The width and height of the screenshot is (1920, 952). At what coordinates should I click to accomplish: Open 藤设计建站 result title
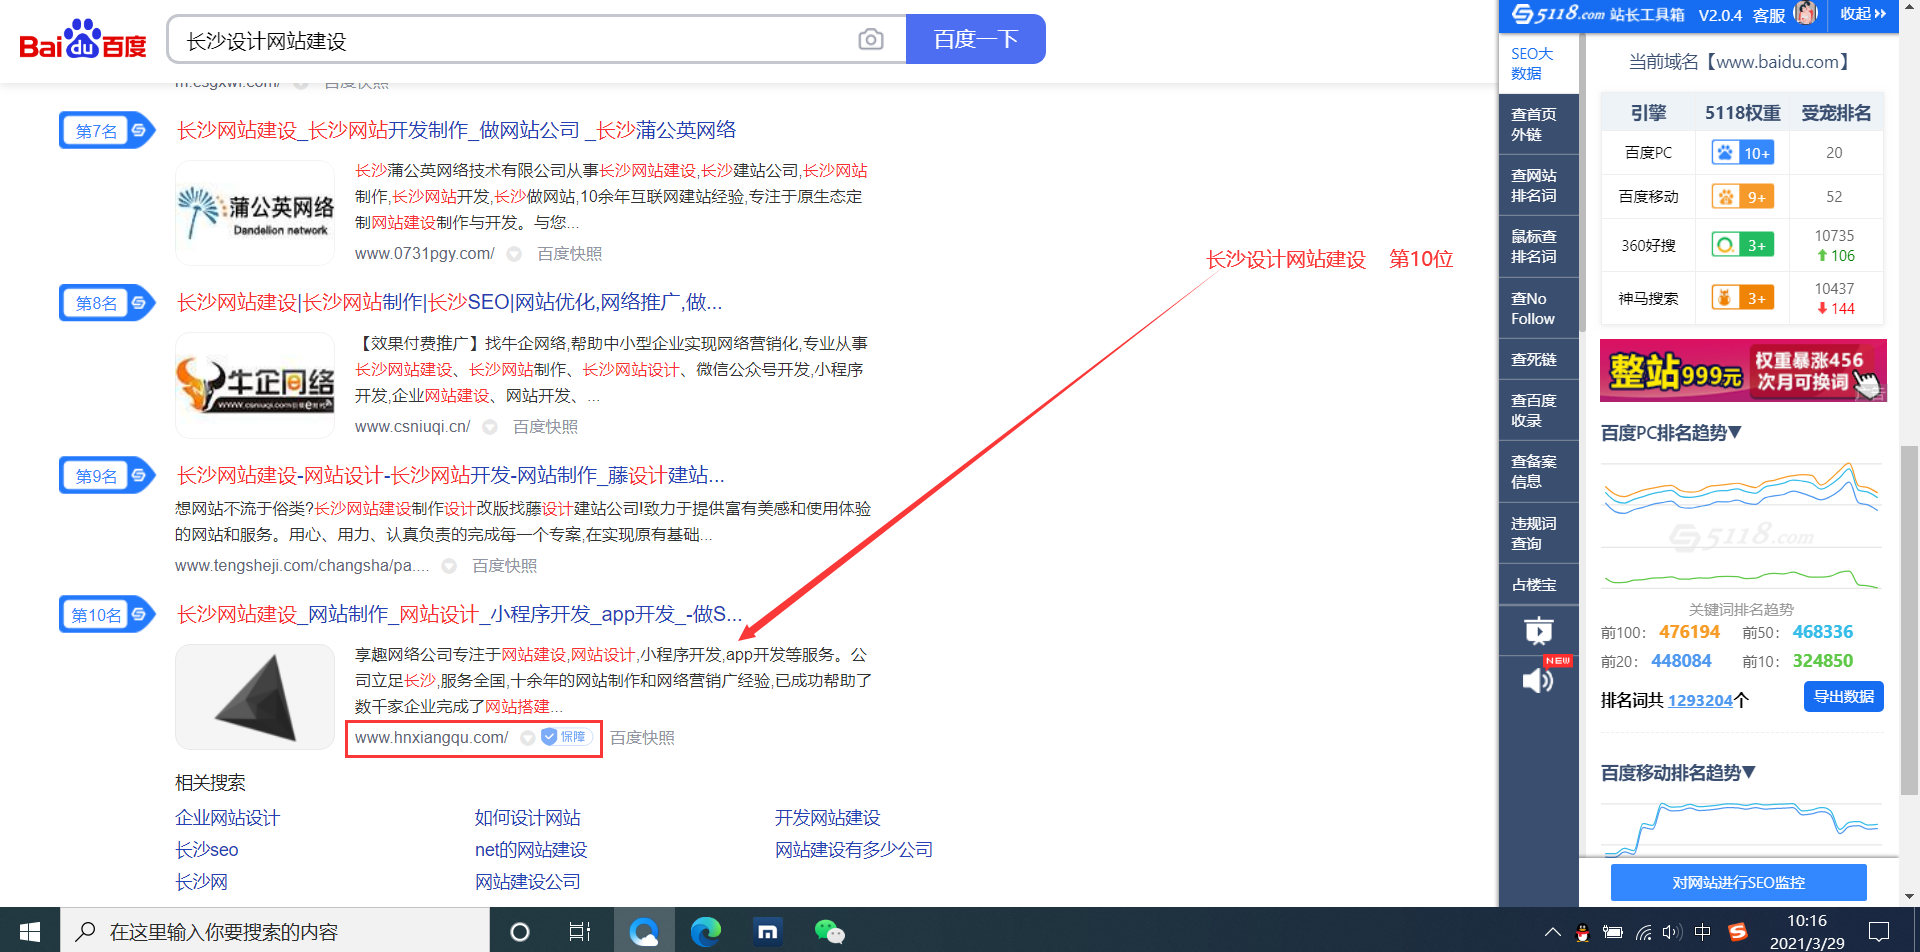450,475
